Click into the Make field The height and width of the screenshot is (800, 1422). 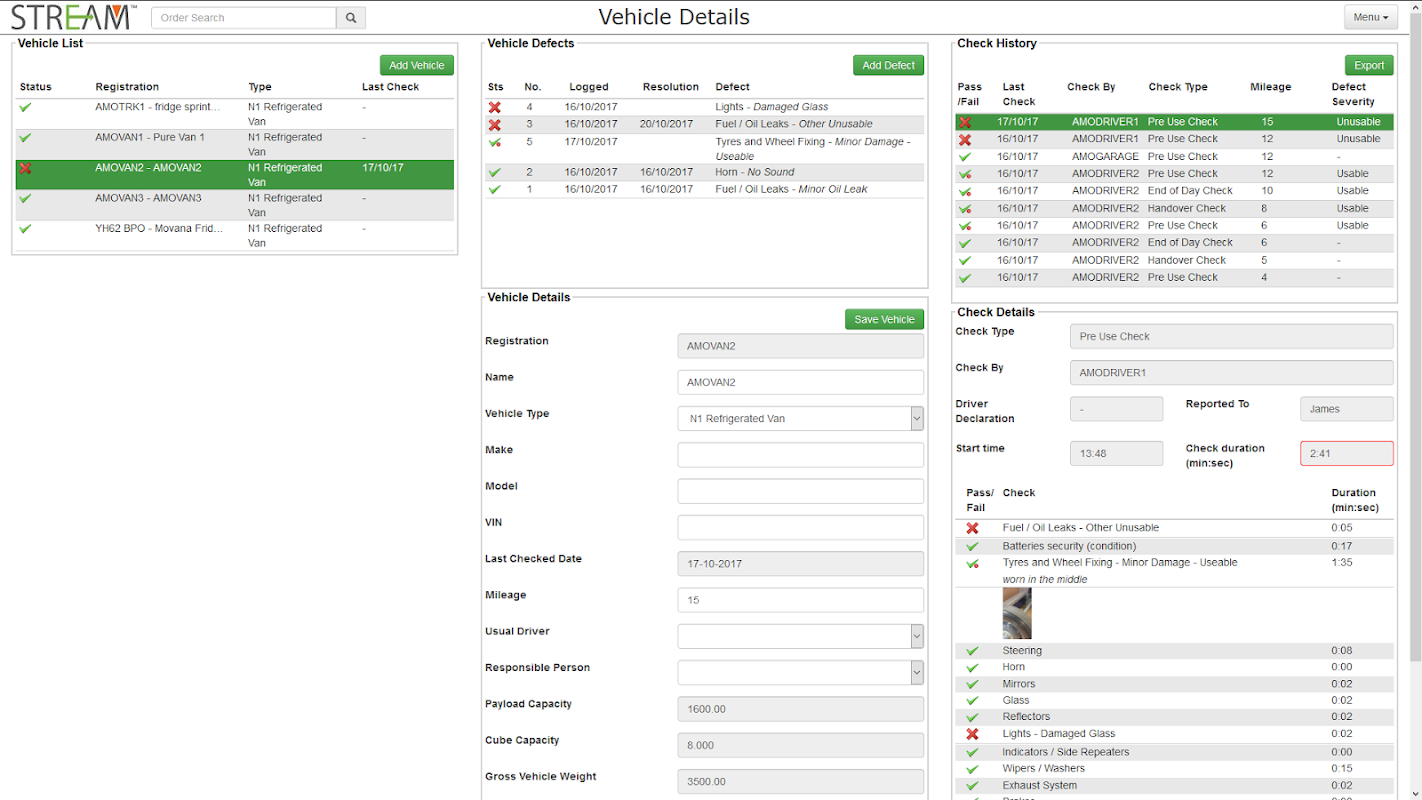(800, 455)
